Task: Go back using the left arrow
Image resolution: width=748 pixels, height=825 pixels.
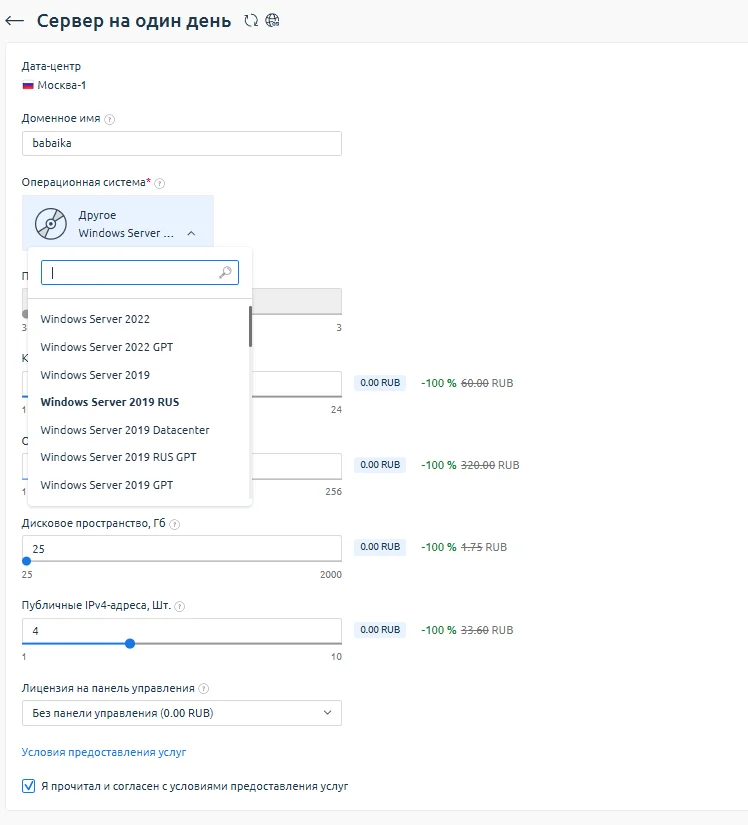Action: [x=15, y=21]
